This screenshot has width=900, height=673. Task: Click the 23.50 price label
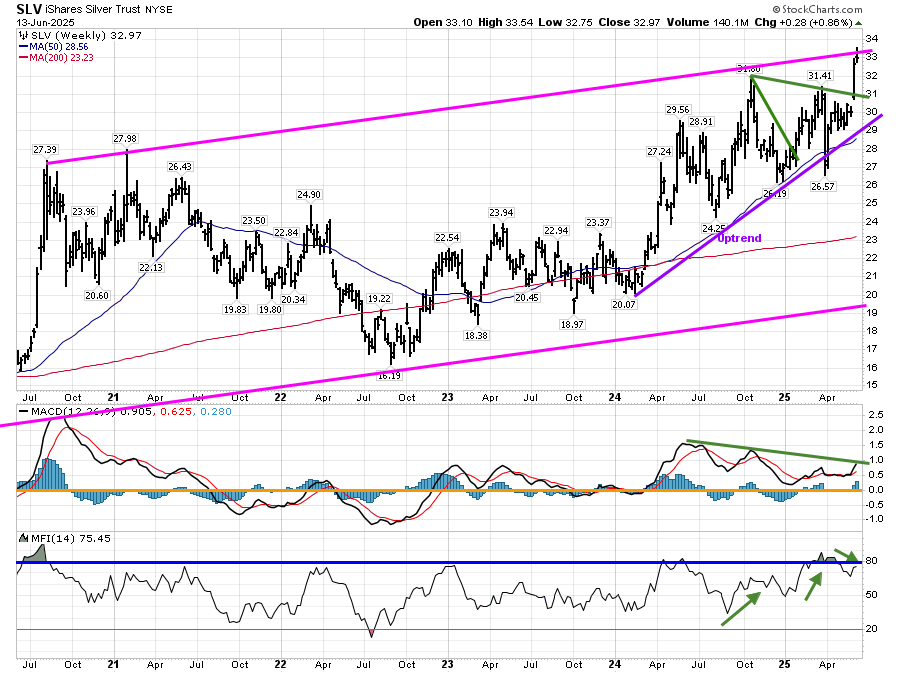[x=254, y=220]
